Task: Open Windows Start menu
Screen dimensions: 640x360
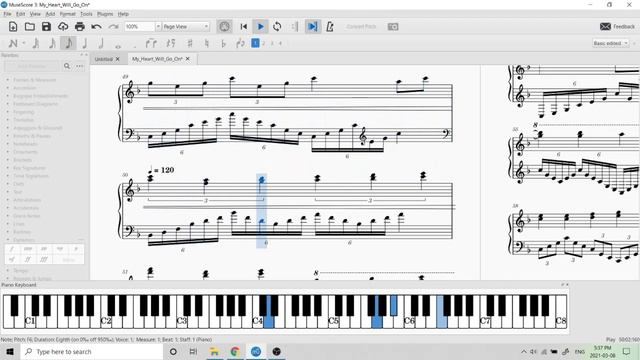Action: click(10, 351)
